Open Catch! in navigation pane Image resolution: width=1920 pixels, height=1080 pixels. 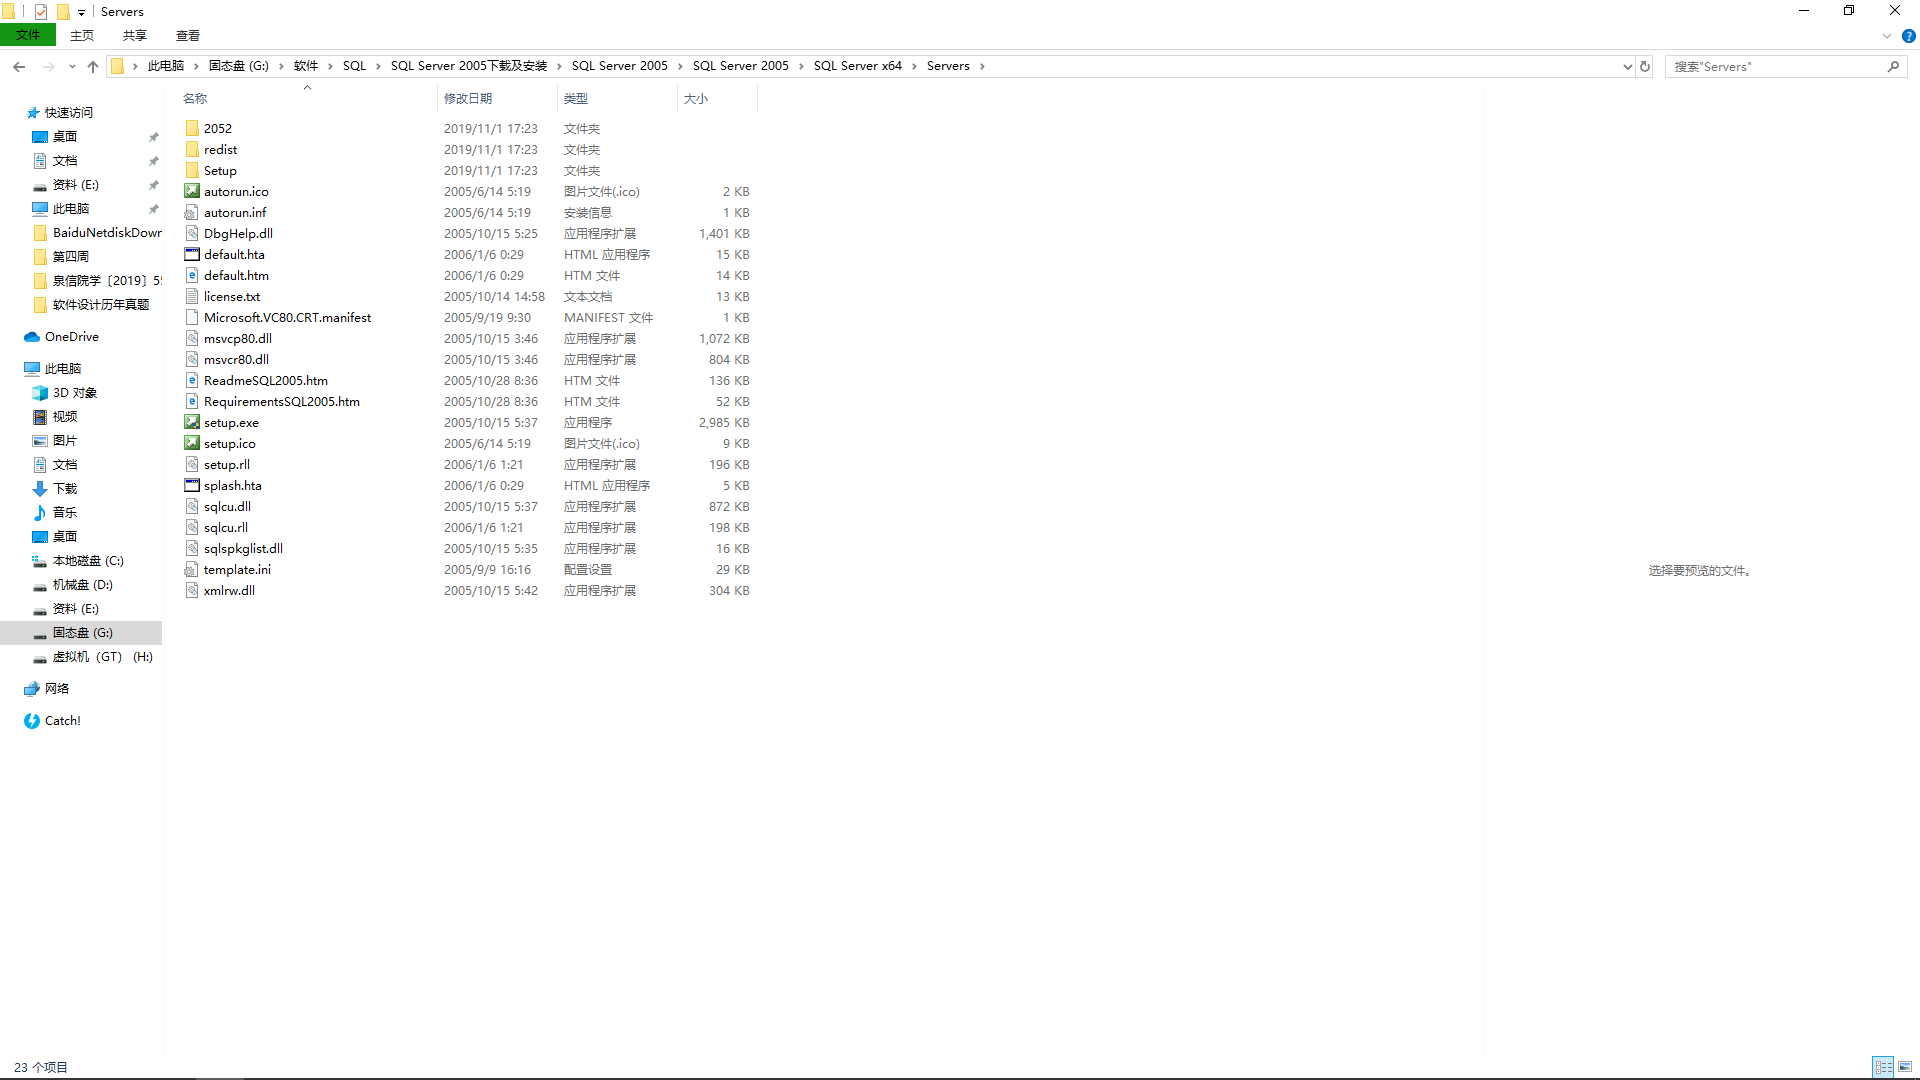point(62,721)
